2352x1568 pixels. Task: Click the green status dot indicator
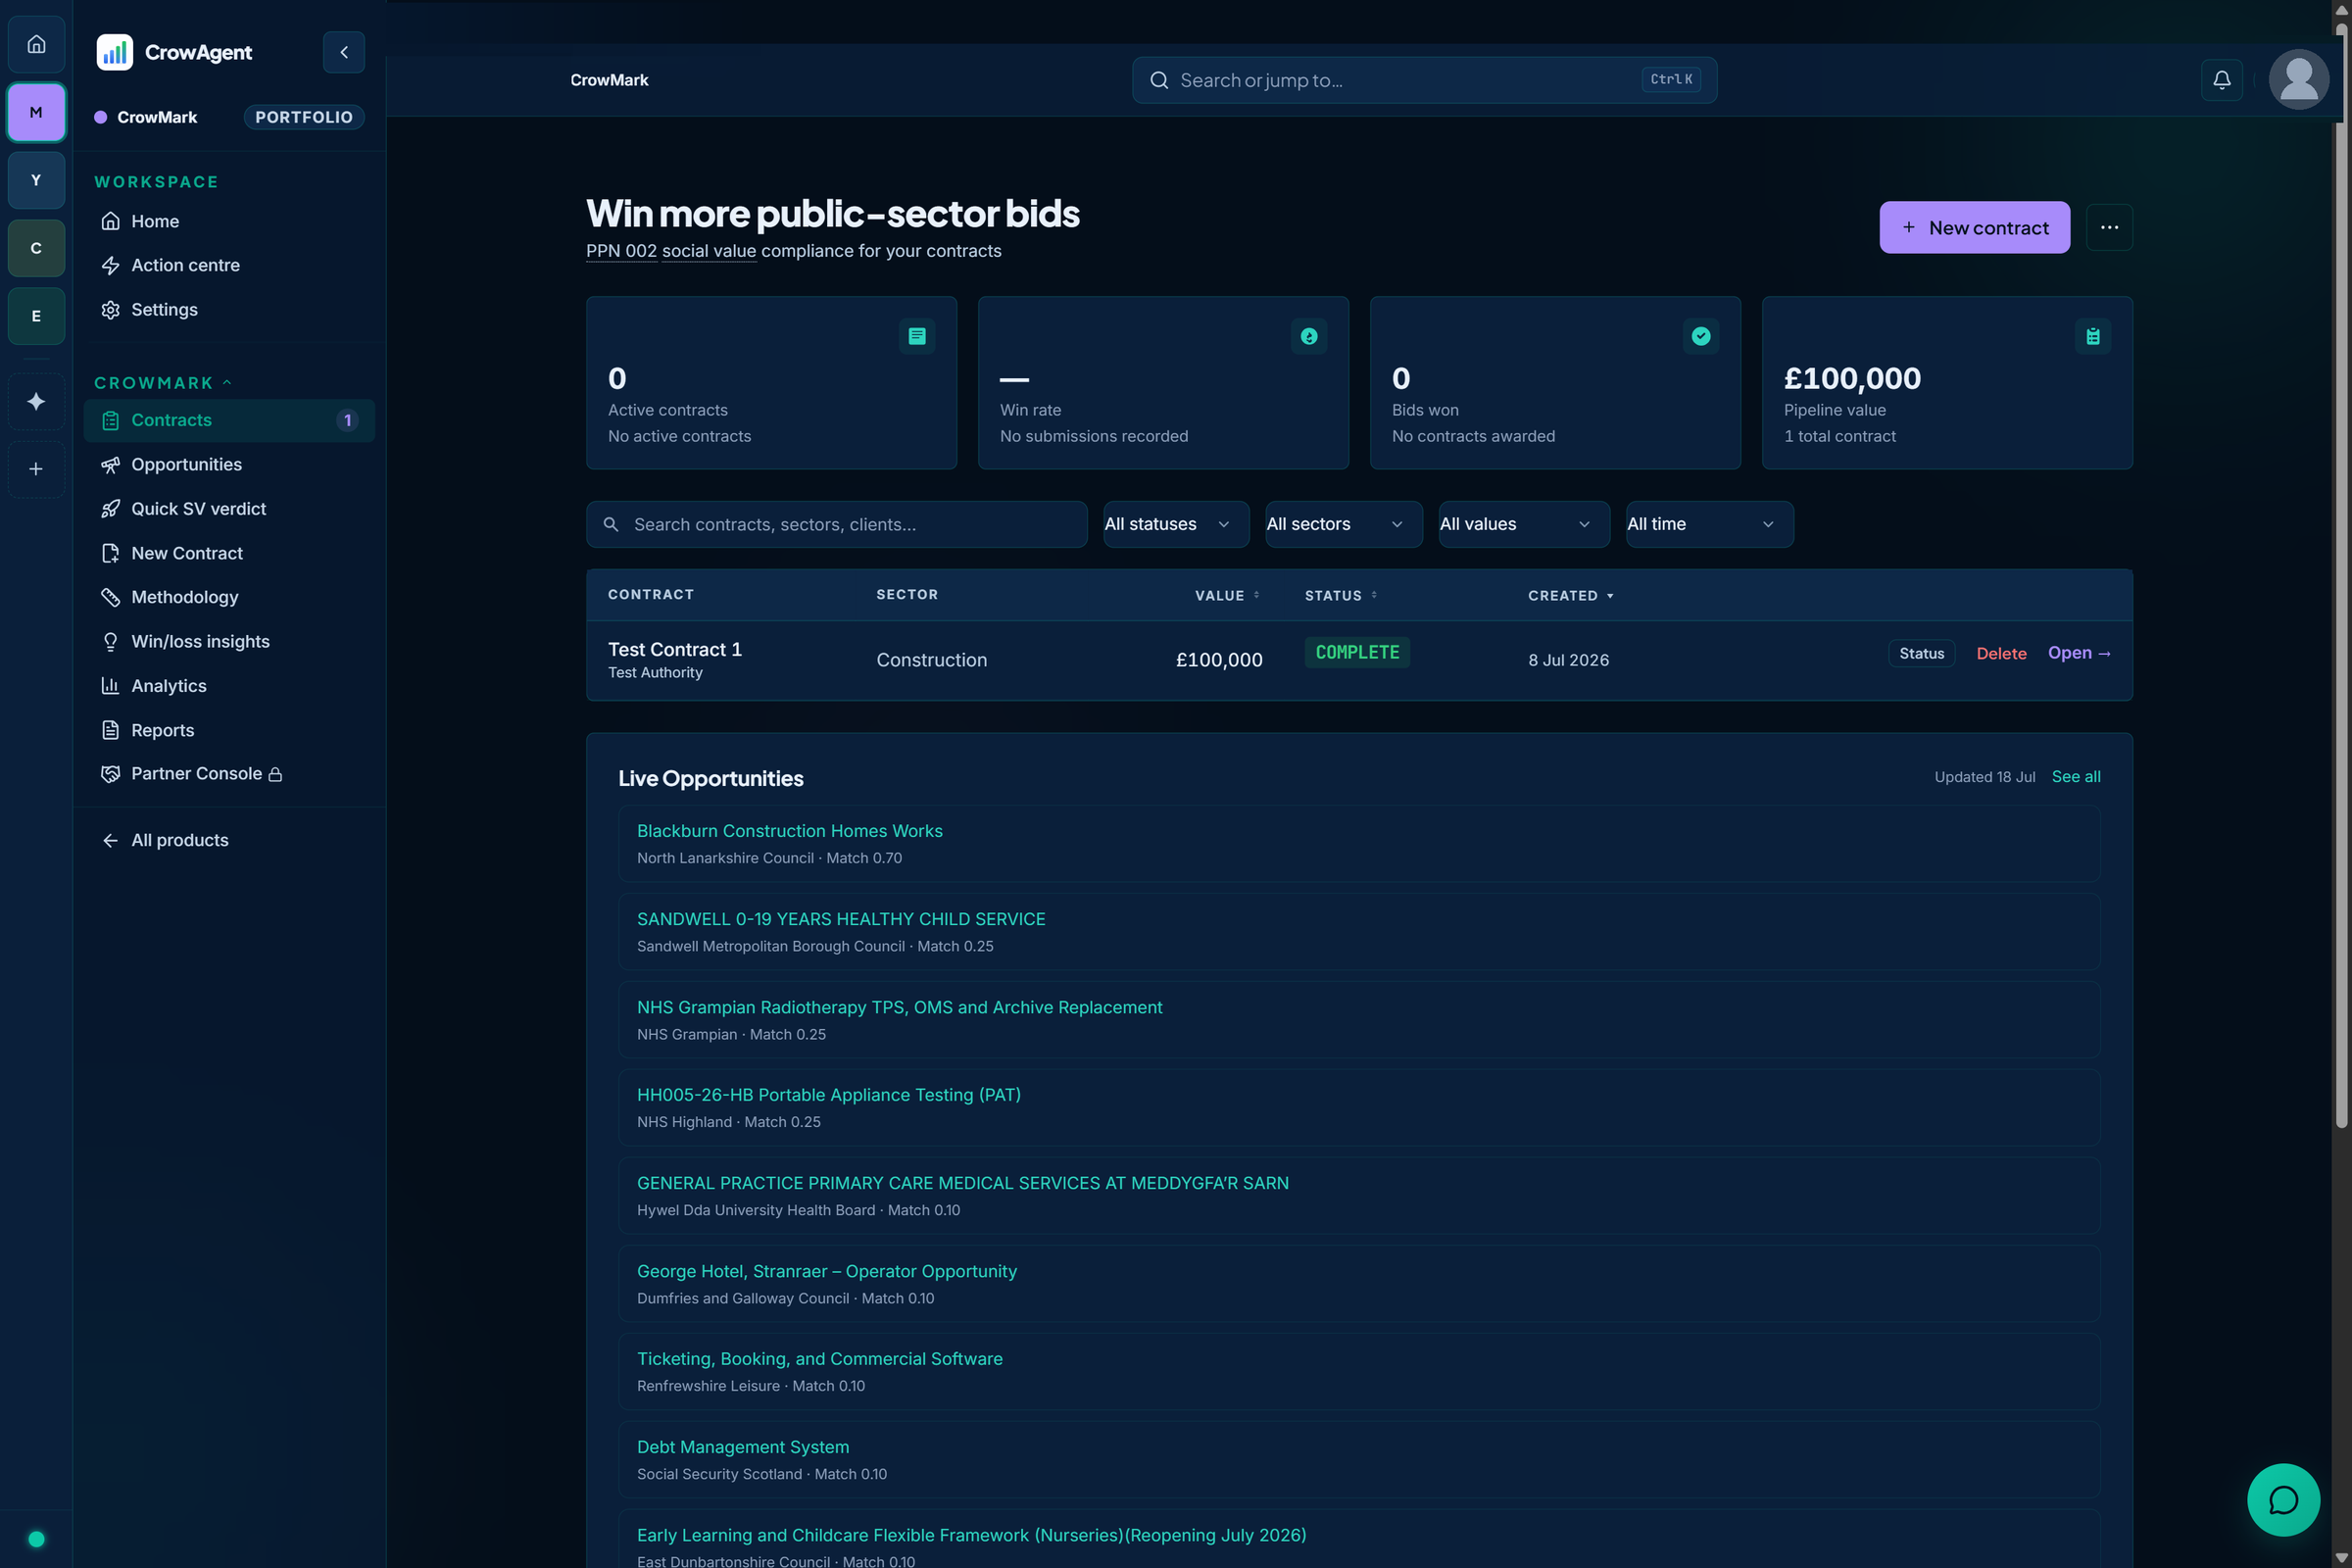click(x=36, y=1539)
